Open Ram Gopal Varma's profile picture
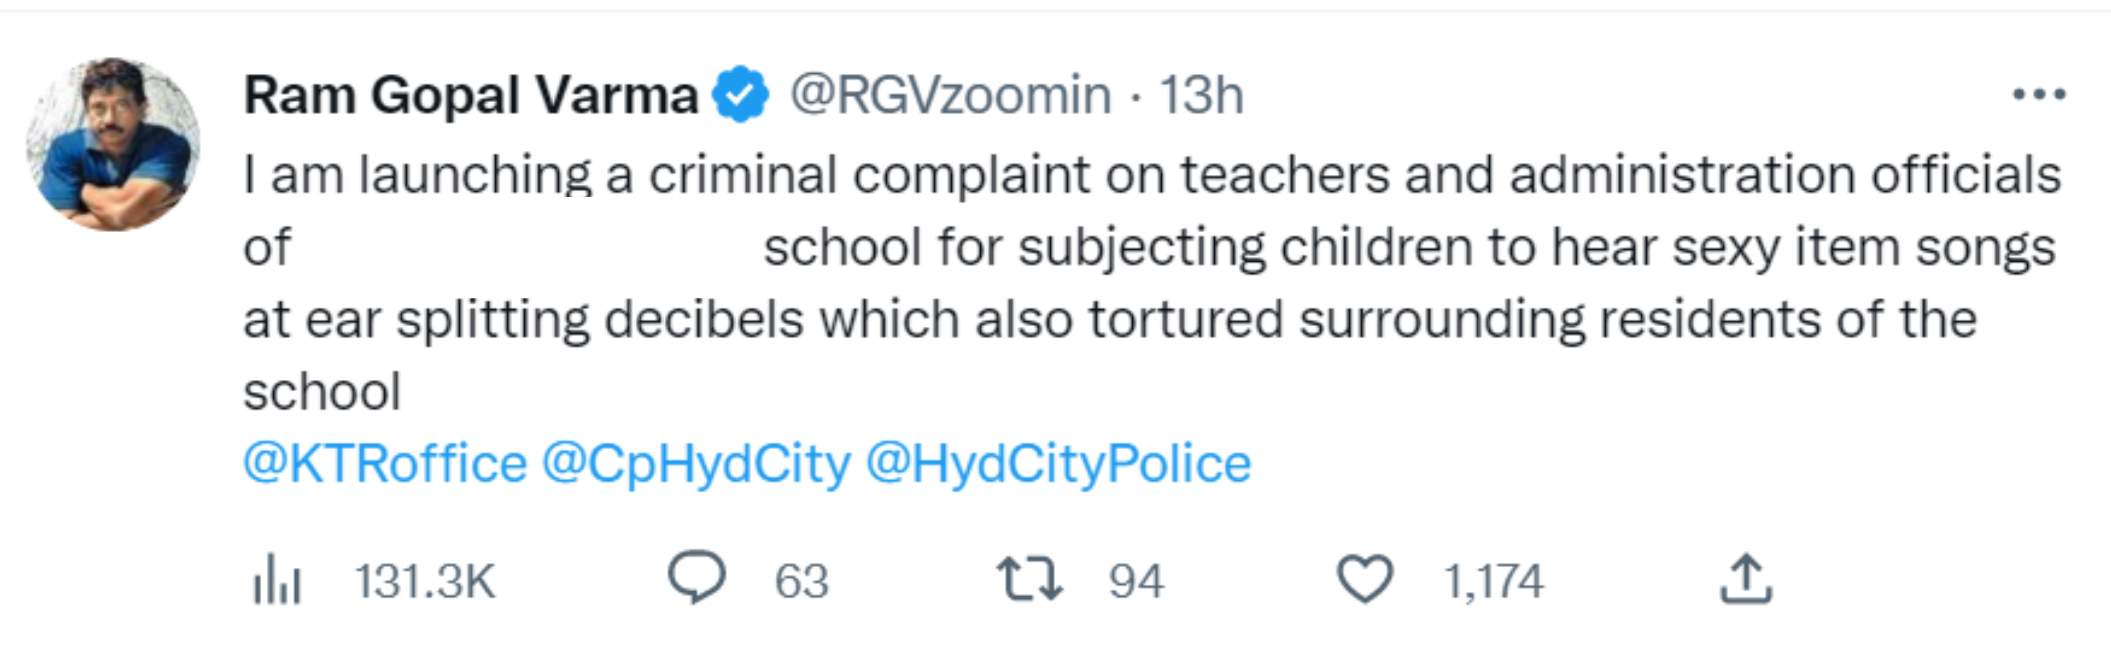Image resolution: width=2111 pixels, height=653 pixels. (x=113, y=144)
